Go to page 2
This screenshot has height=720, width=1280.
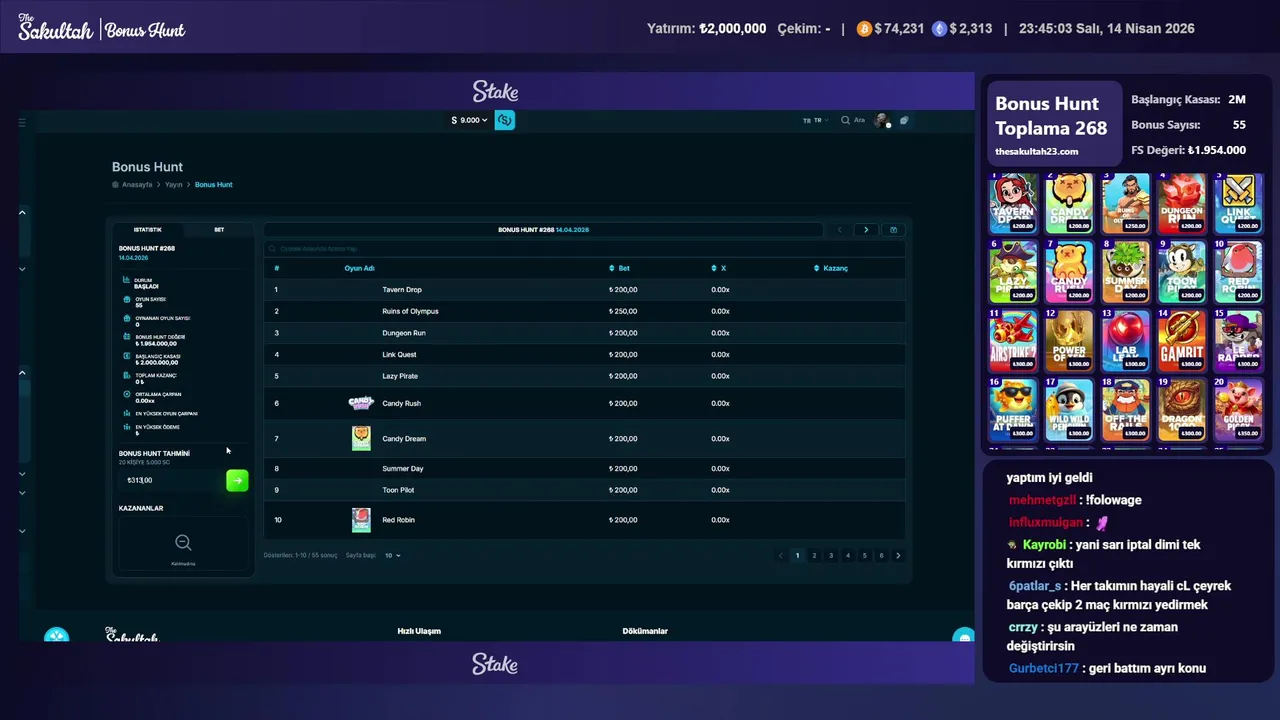814,555
